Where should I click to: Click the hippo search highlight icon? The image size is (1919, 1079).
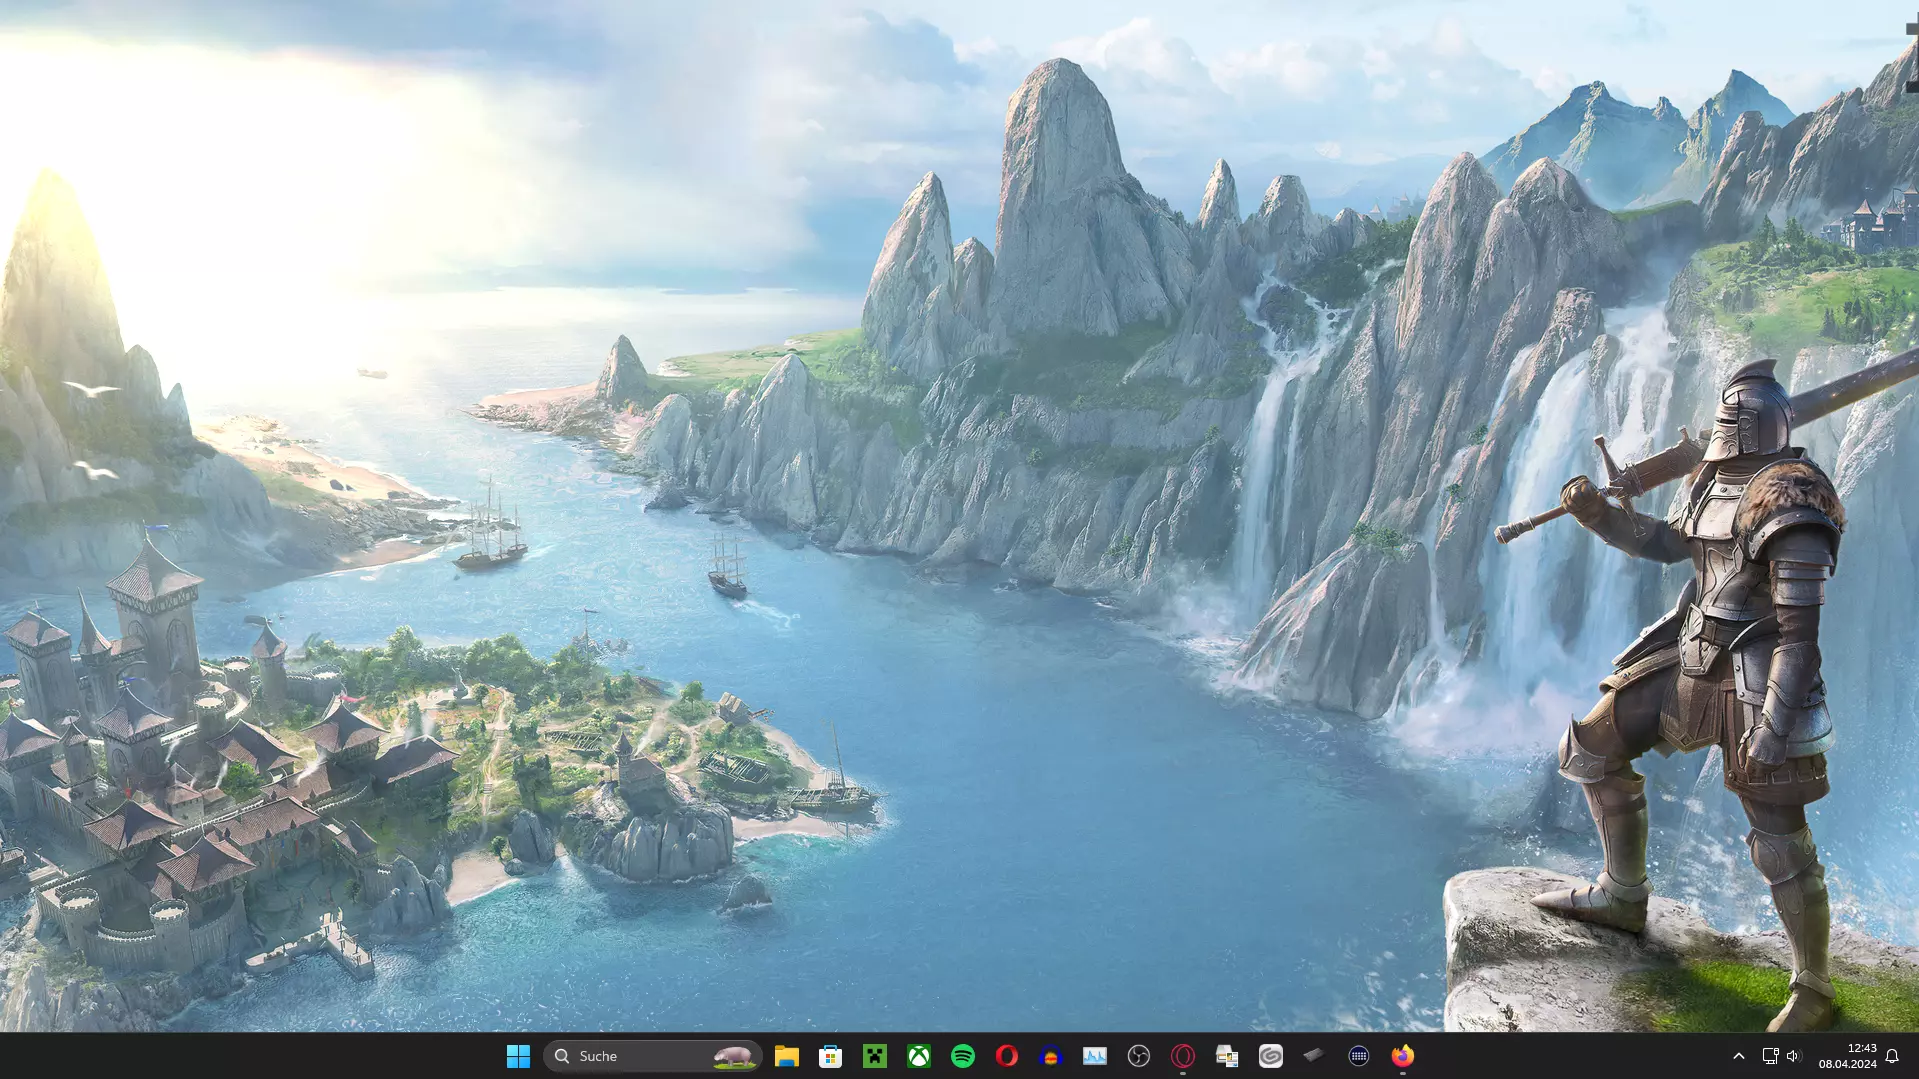(x=734, y=1056)
